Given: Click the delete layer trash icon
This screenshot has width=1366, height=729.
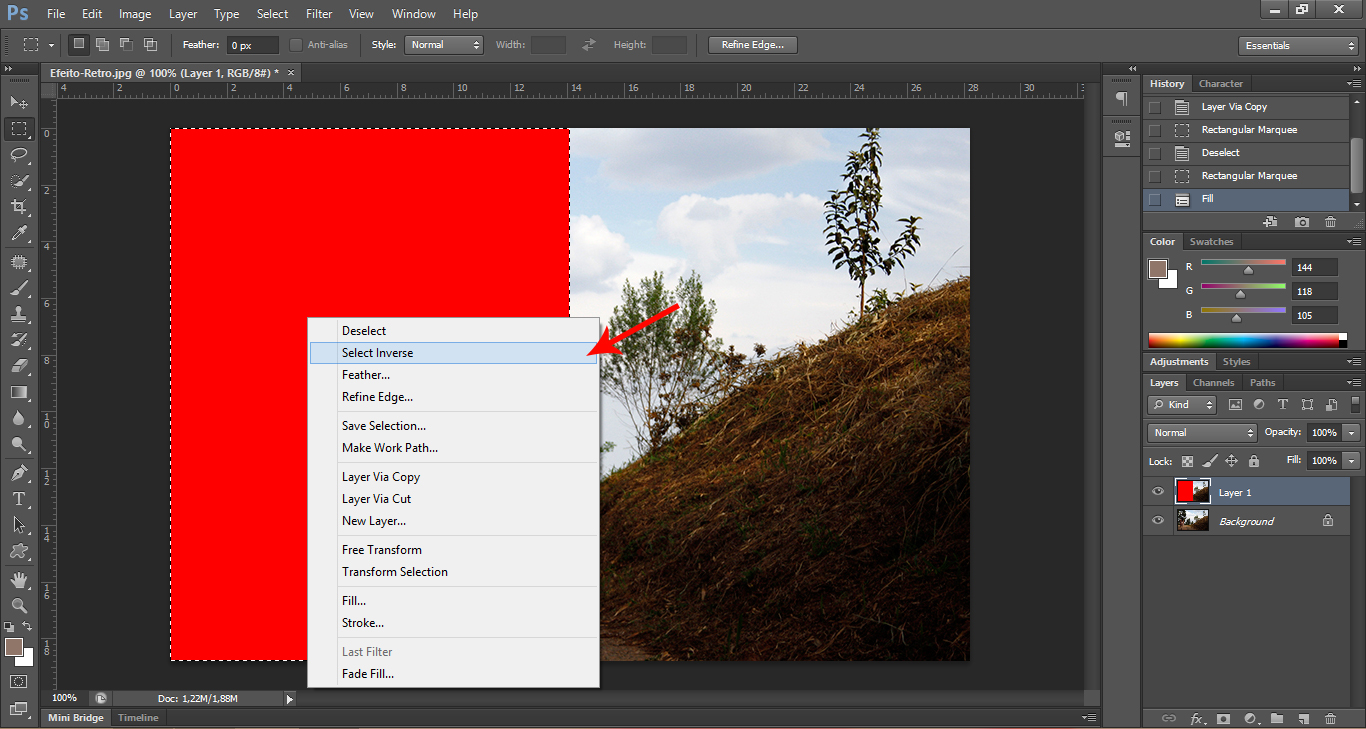Looking at the screenshot, I should (x=1330, y=718).
